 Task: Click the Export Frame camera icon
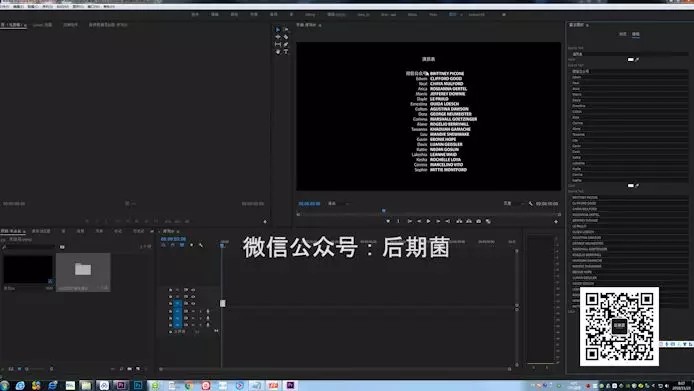click(478, 221)
